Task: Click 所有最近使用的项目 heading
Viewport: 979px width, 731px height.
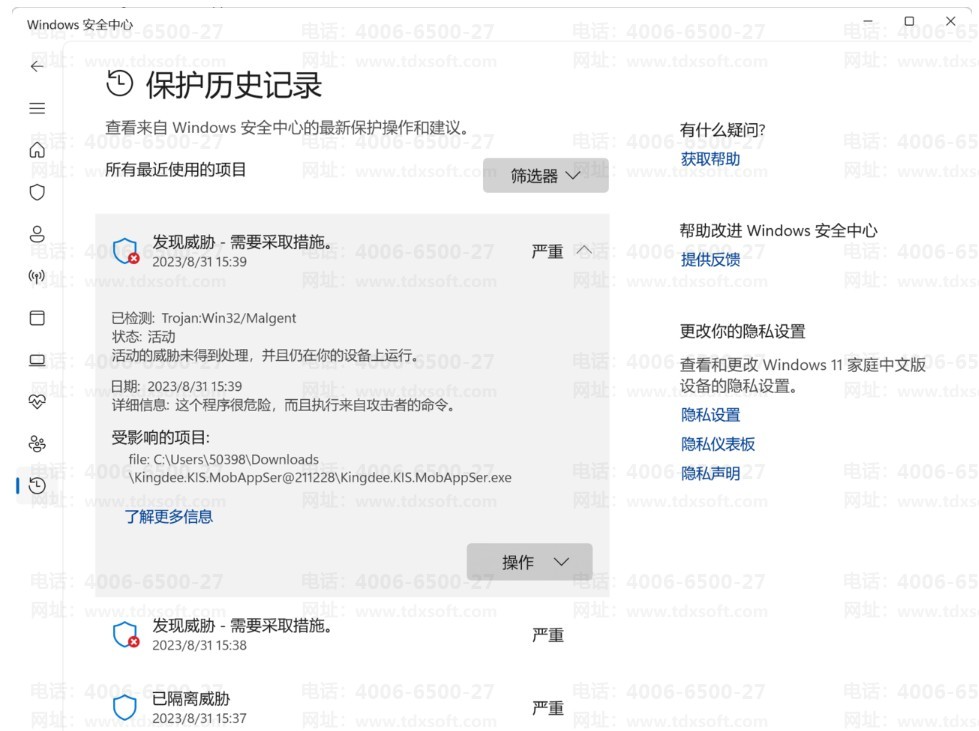Action: [x=175, y=170]
